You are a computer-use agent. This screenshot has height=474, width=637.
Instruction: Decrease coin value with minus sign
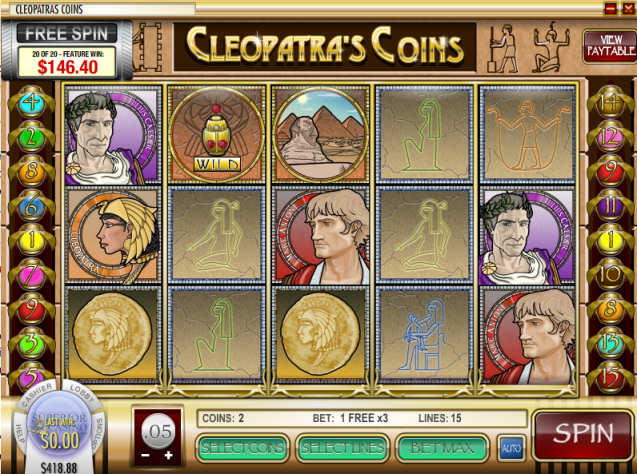click(145, 456)
